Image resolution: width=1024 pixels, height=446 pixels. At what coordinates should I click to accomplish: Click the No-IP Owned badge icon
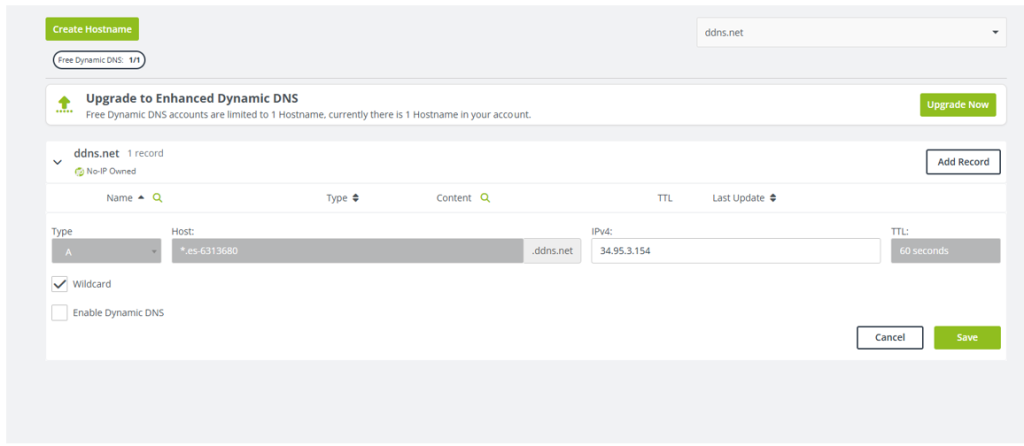point(79,171)
